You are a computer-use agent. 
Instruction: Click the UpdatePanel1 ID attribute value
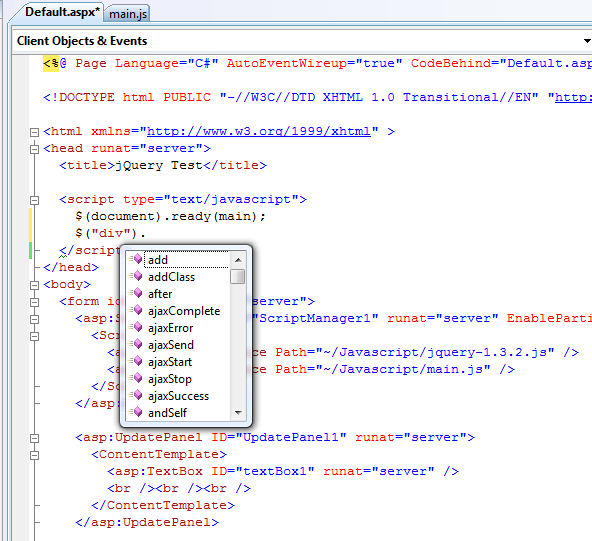click(291, 437)
